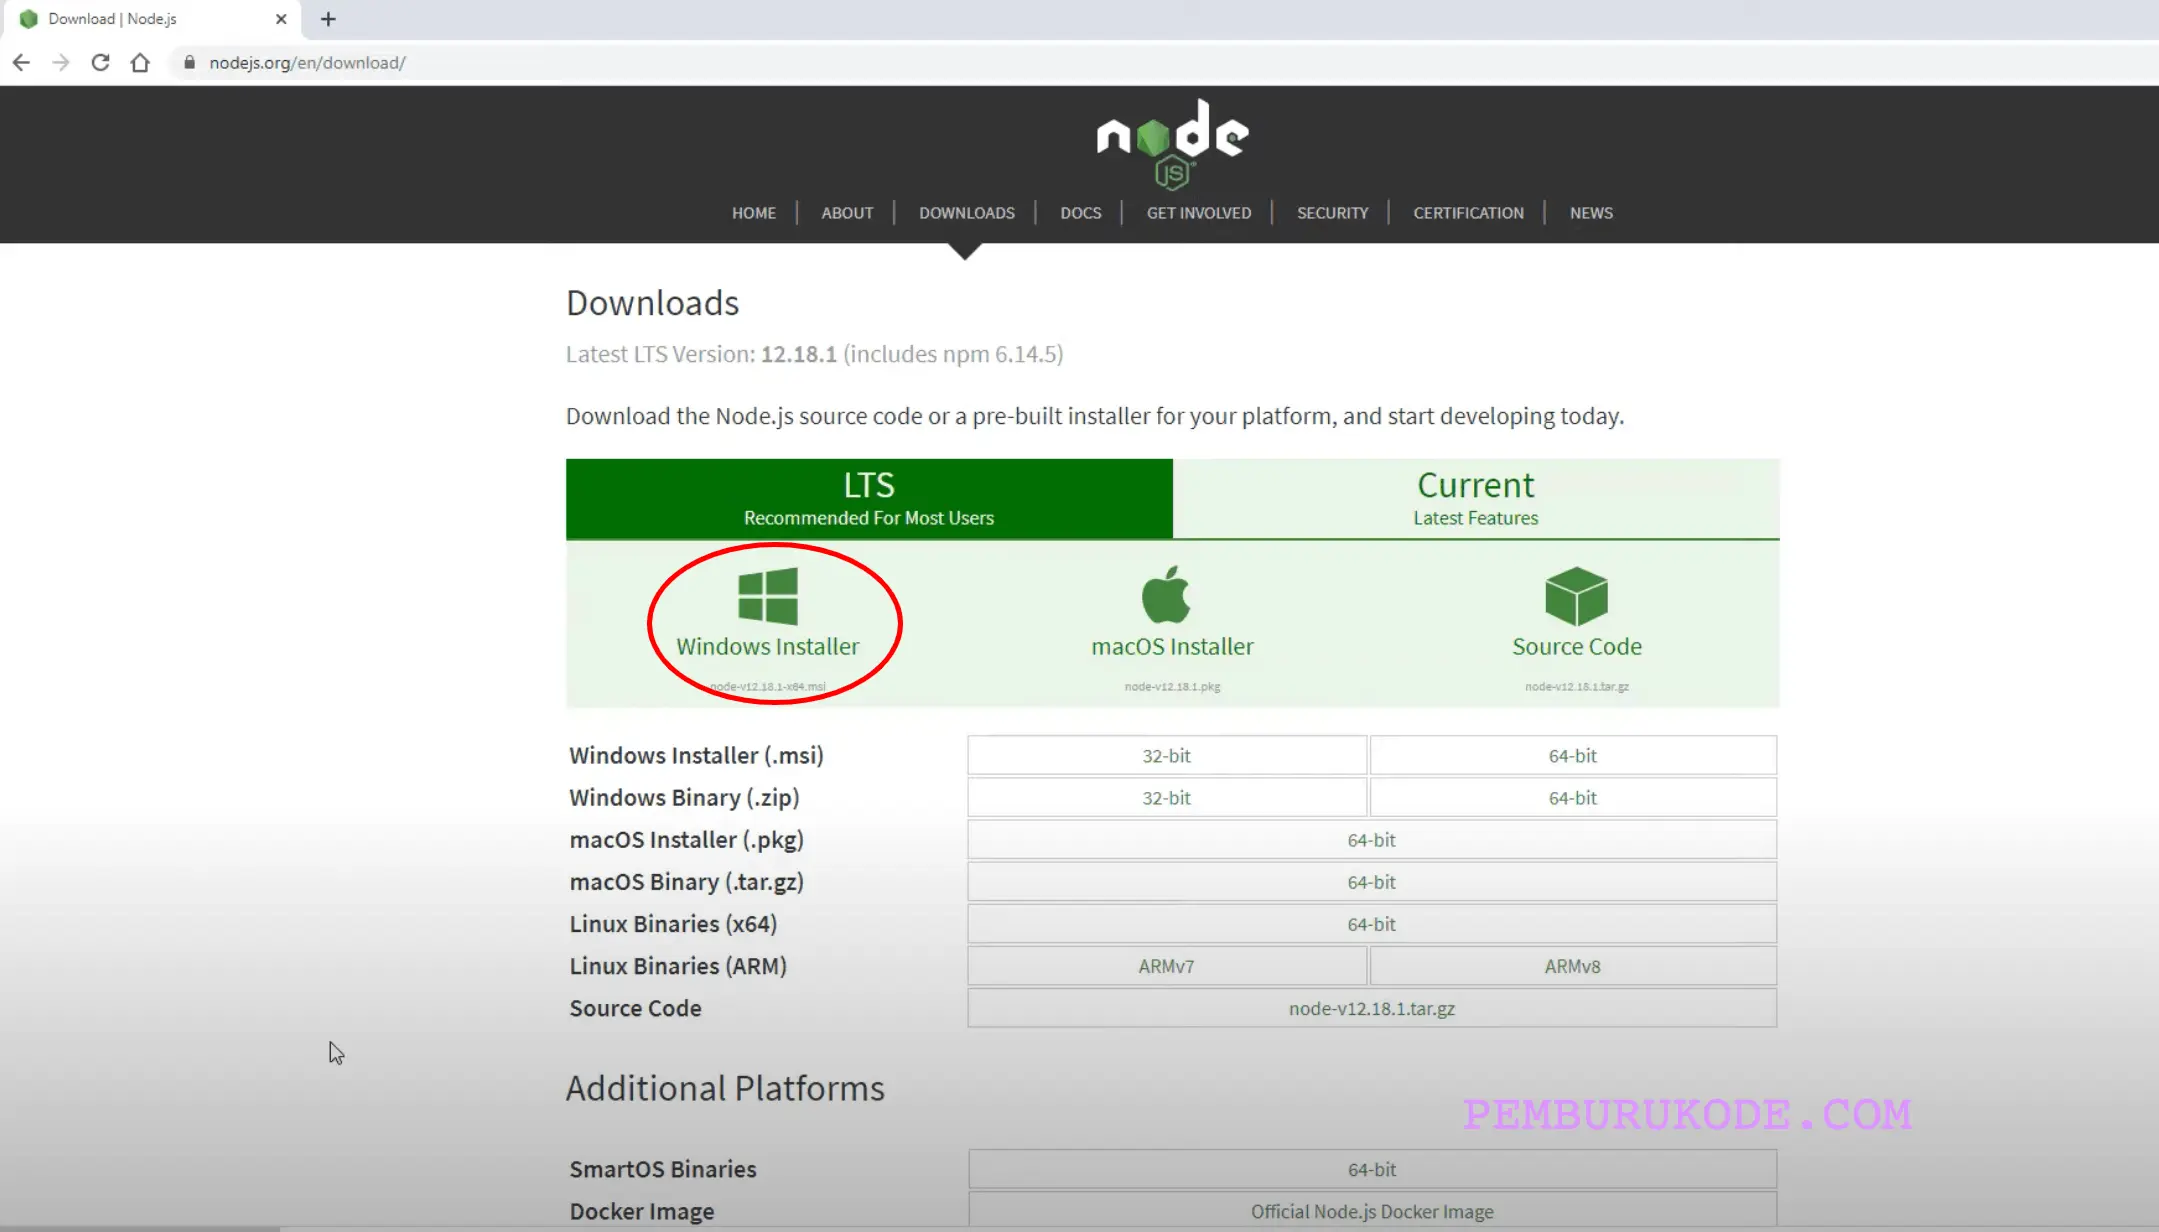Download Windows Installer (.msi) 64-bit
This screenshot has height=1232, width=2159.
click(1572, 756)
